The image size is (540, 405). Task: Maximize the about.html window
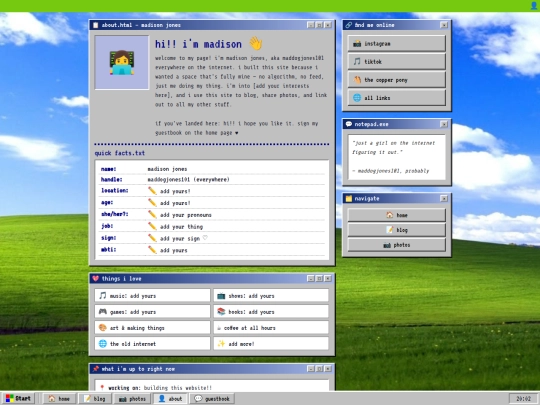coord(319,25)
